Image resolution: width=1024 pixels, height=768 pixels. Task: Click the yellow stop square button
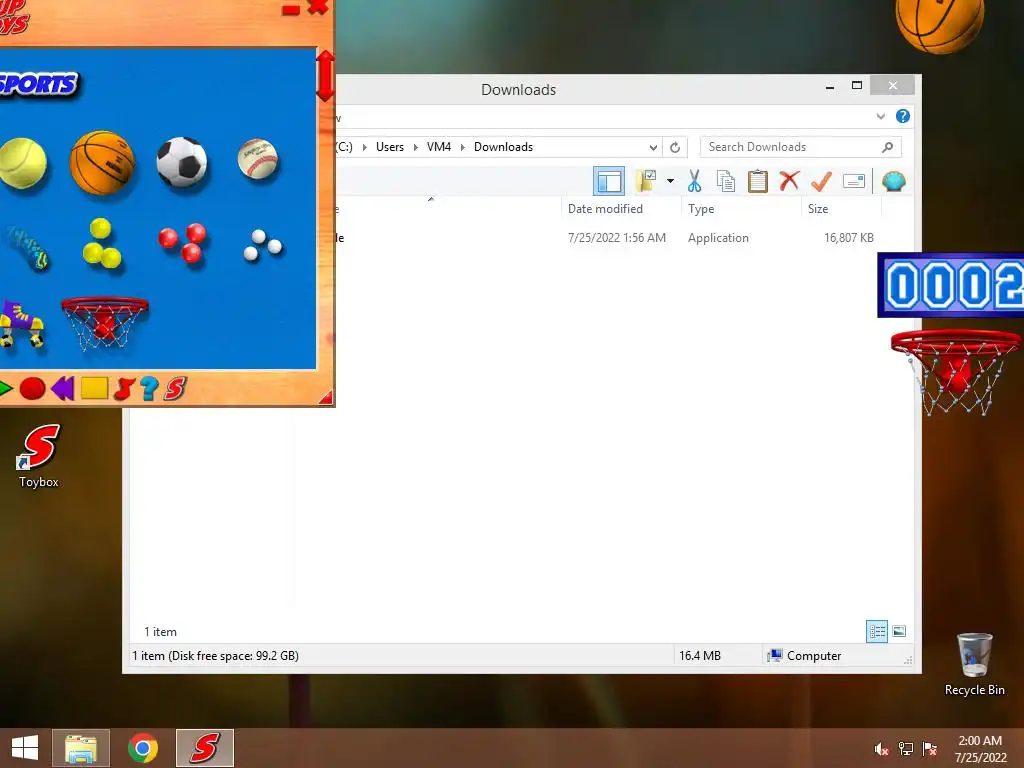[x=94, y=388]
